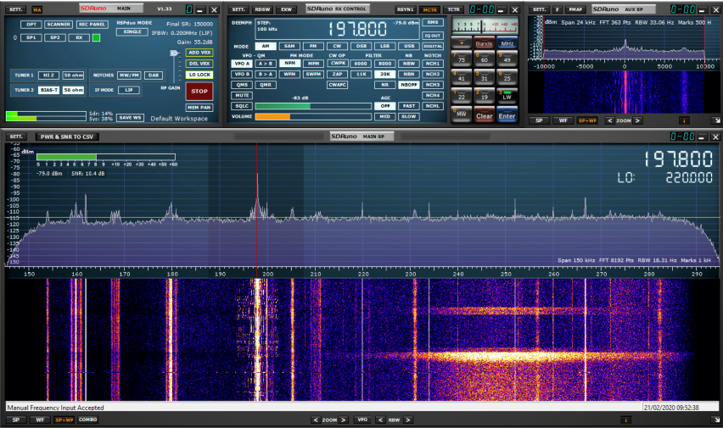The height and width of the screenshot is (428, 723).
Task: Click the decimal point key on keypad
Action: point(461,43)
